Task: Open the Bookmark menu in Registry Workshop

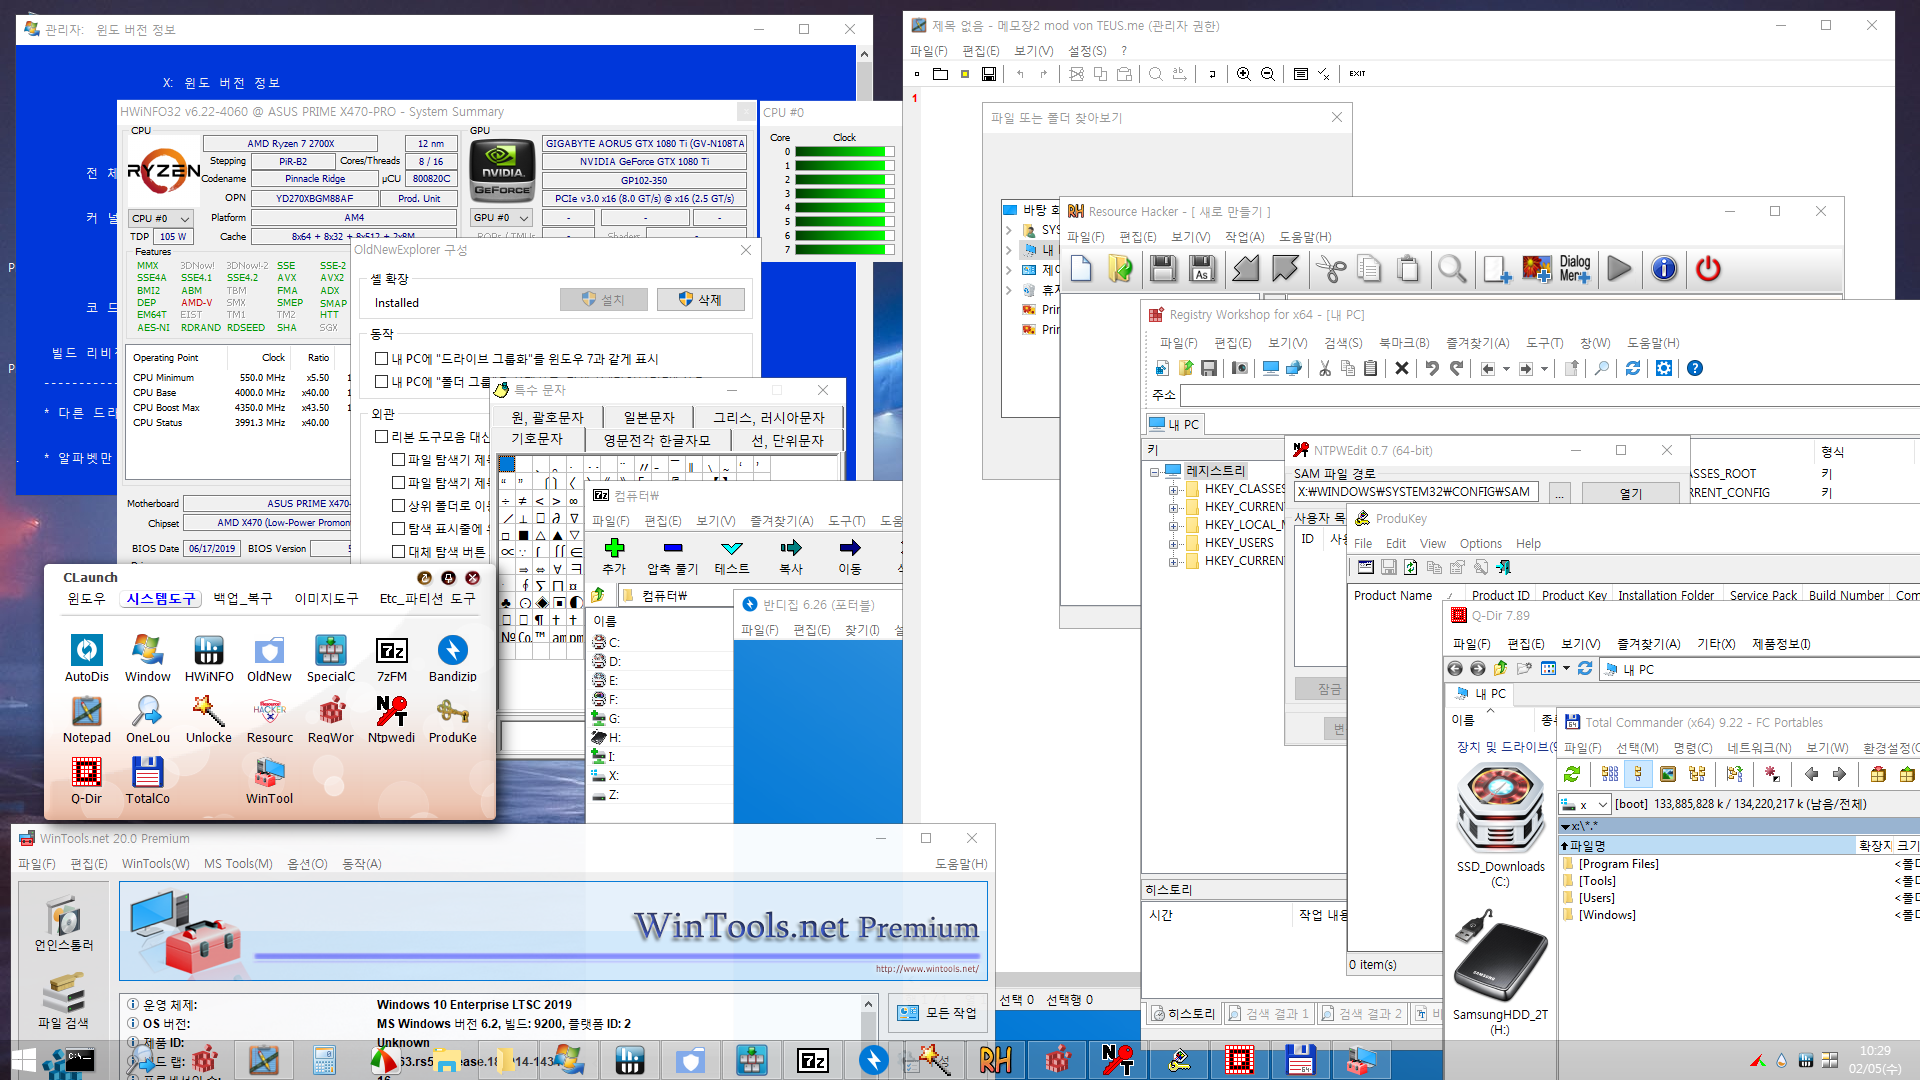Action: click(1404, 342)
